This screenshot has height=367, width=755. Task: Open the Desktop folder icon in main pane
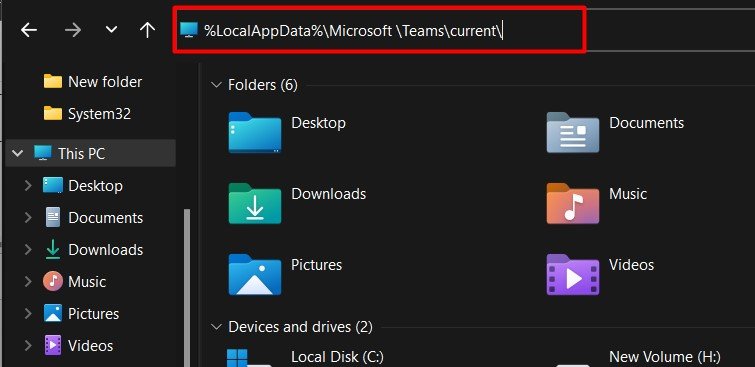pos(255,132)
